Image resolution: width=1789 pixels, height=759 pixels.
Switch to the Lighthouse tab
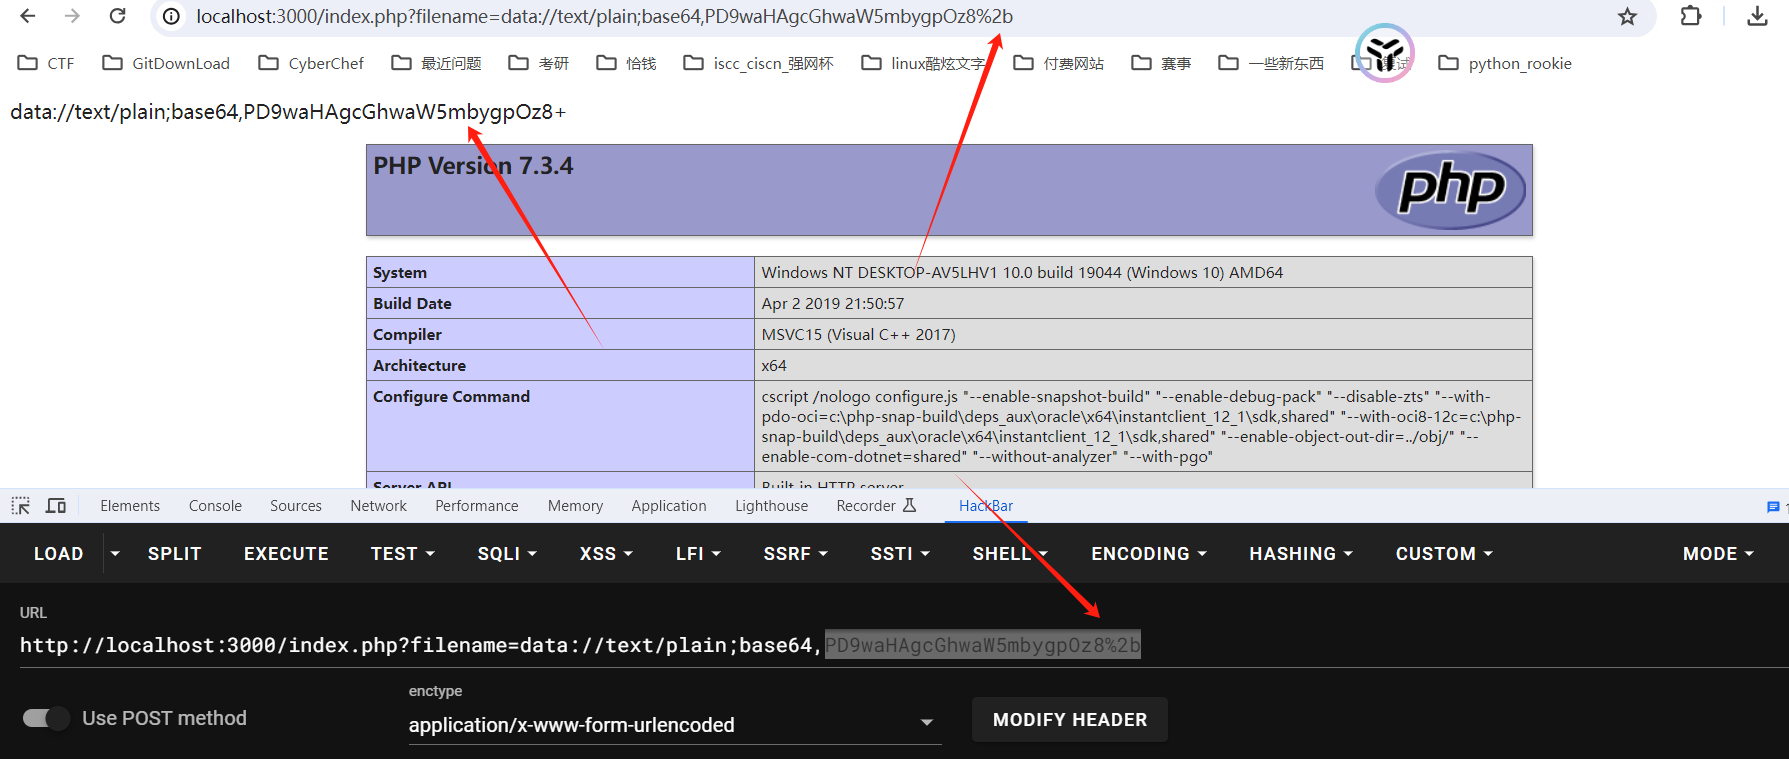771,506
